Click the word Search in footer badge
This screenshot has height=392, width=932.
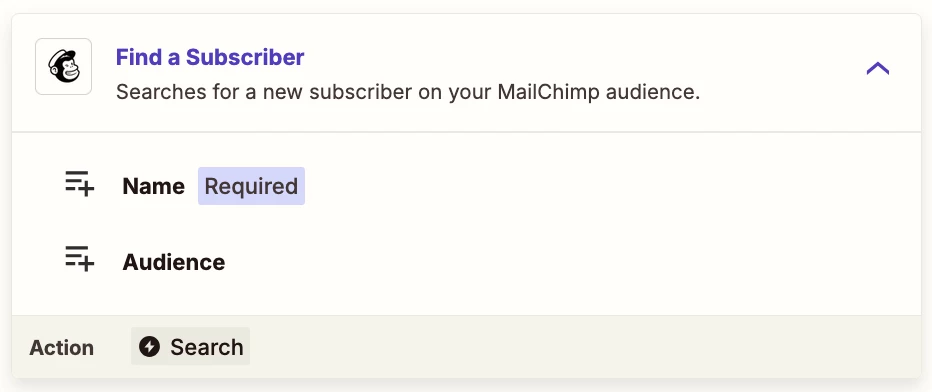[207, 347]
